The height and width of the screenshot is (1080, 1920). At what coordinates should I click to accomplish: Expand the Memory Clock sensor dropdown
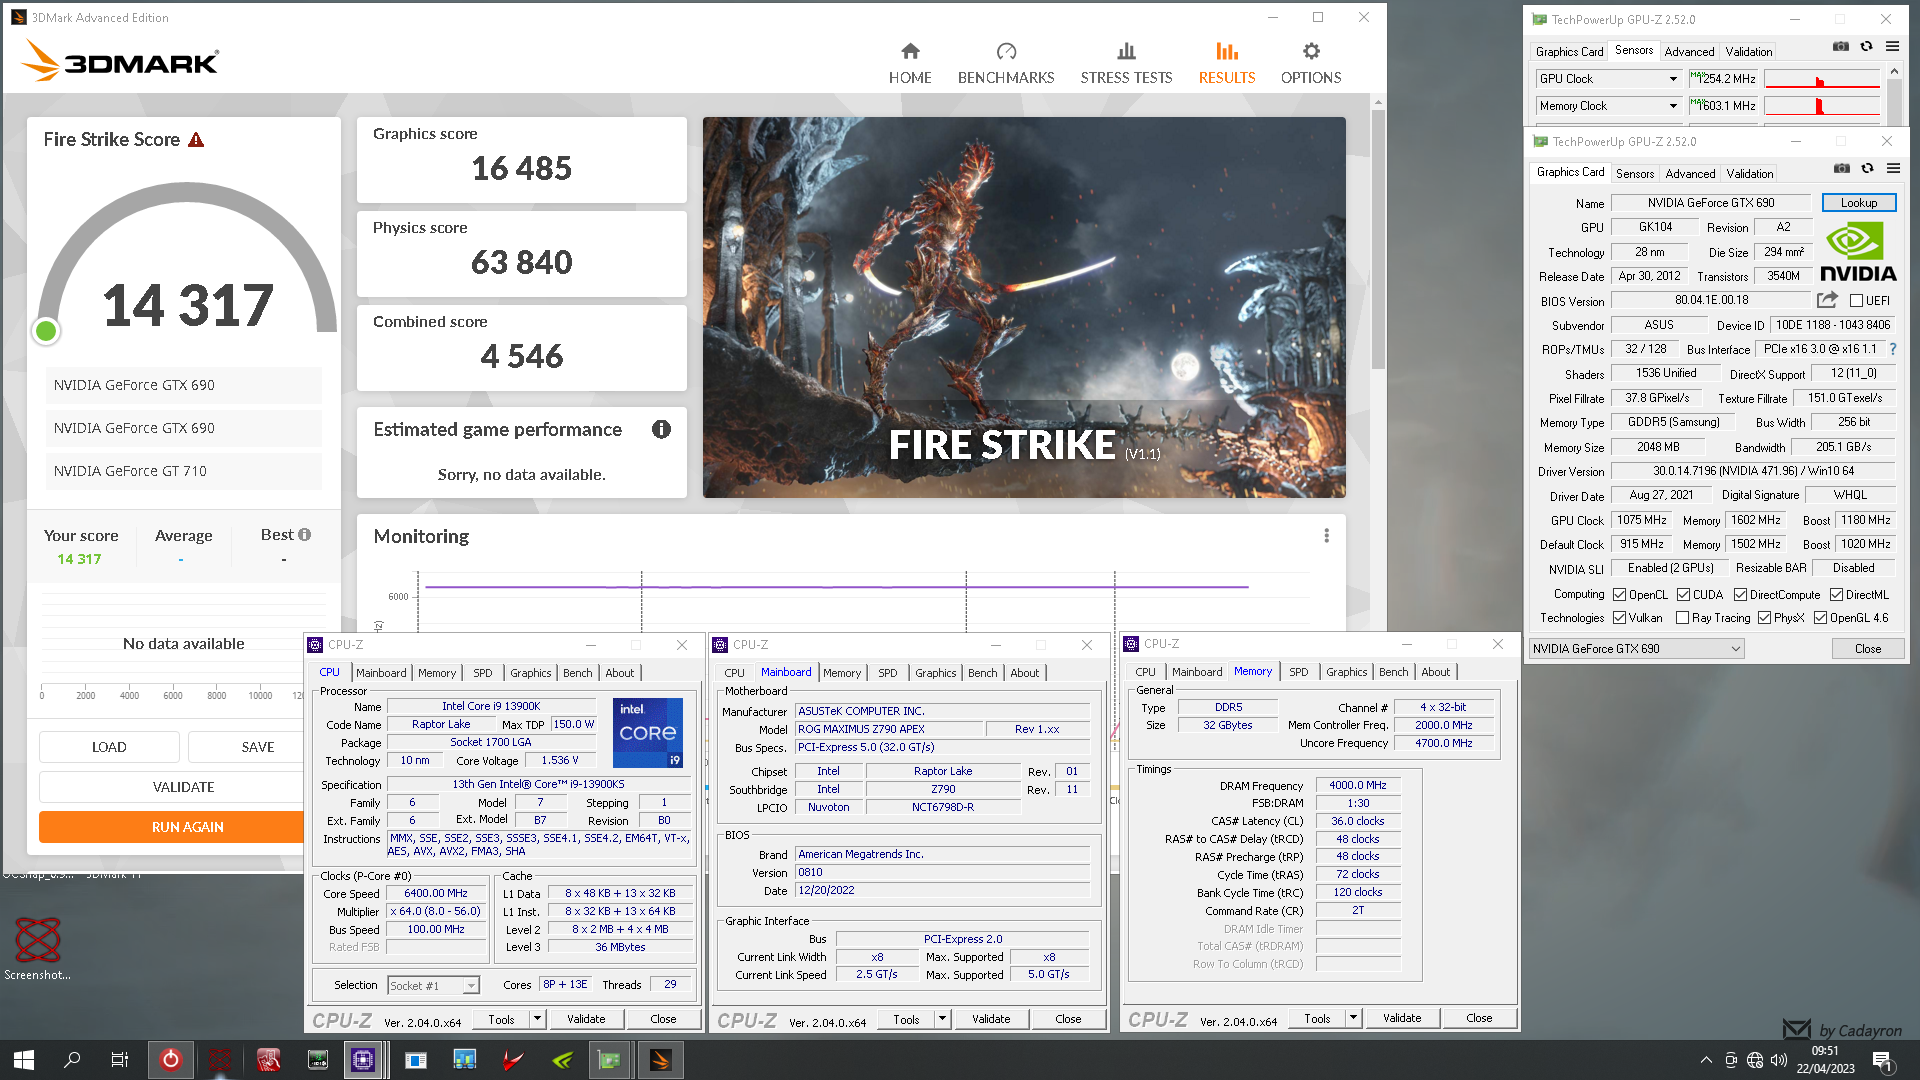pyautogui.click(x=1673, y=106)
